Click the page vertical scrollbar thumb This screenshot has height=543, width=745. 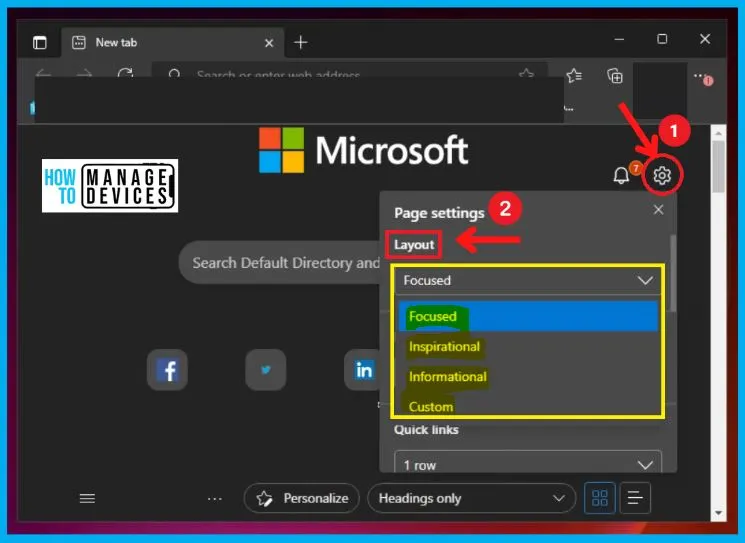pos(718,166)
